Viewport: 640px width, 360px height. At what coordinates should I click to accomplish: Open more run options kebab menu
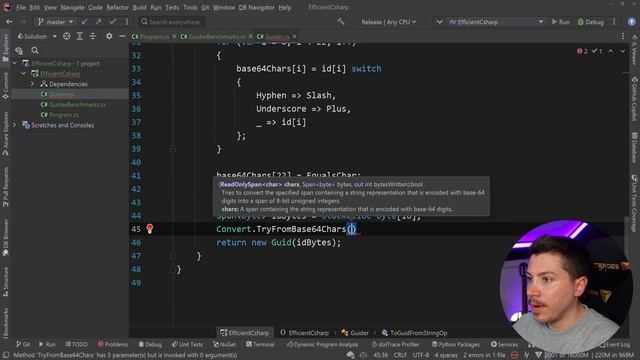[614, 22]
